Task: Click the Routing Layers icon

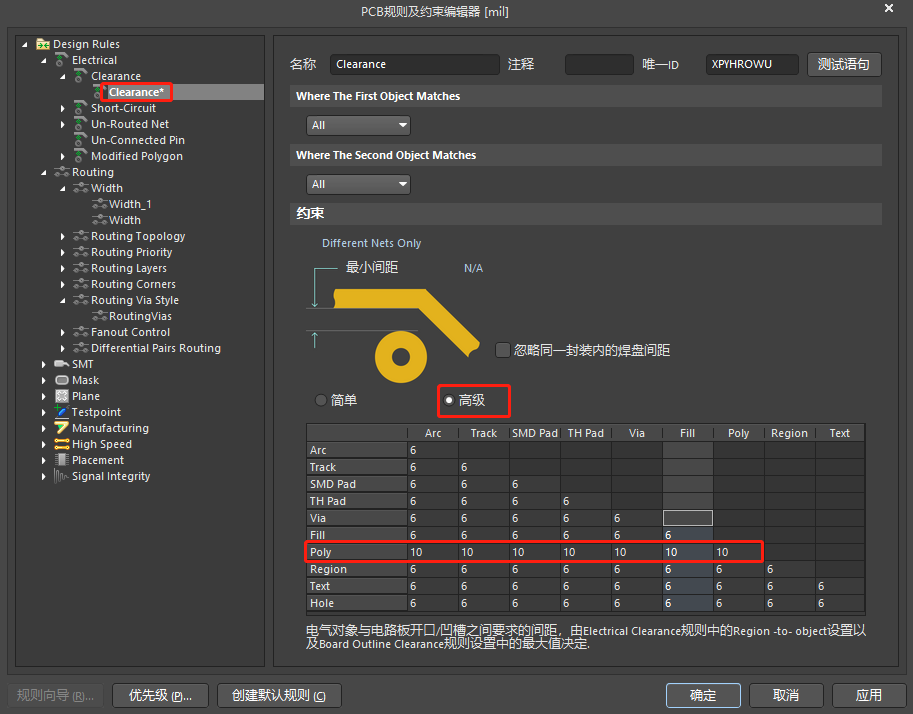Action: click(x=80, y=268)
